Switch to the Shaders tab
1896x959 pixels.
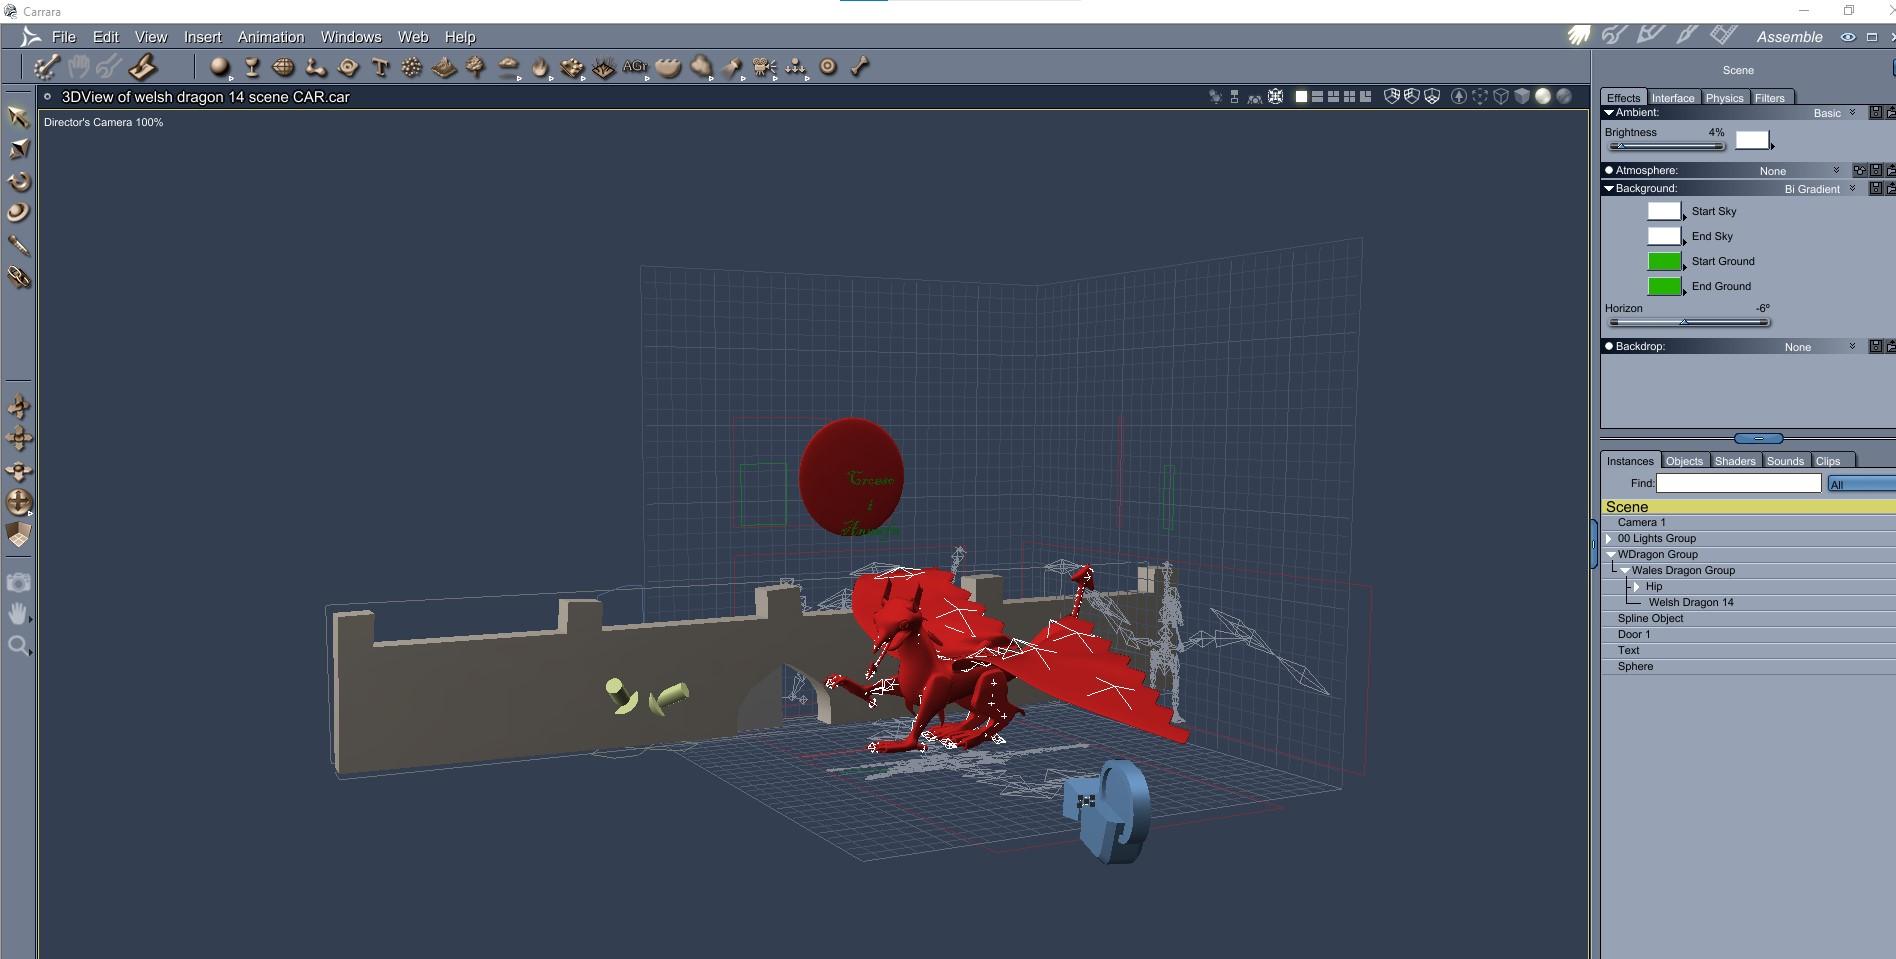1735,461
